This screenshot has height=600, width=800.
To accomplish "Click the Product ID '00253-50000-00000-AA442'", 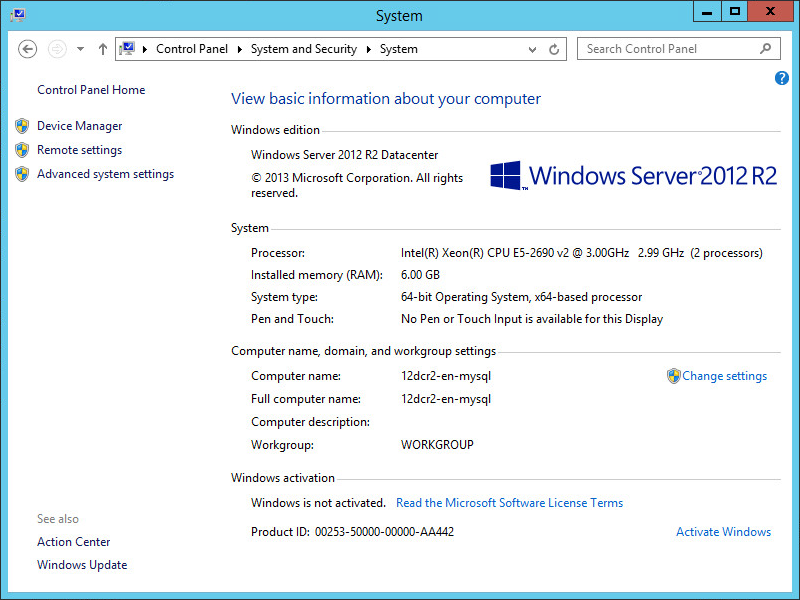I will coord(384,532).
